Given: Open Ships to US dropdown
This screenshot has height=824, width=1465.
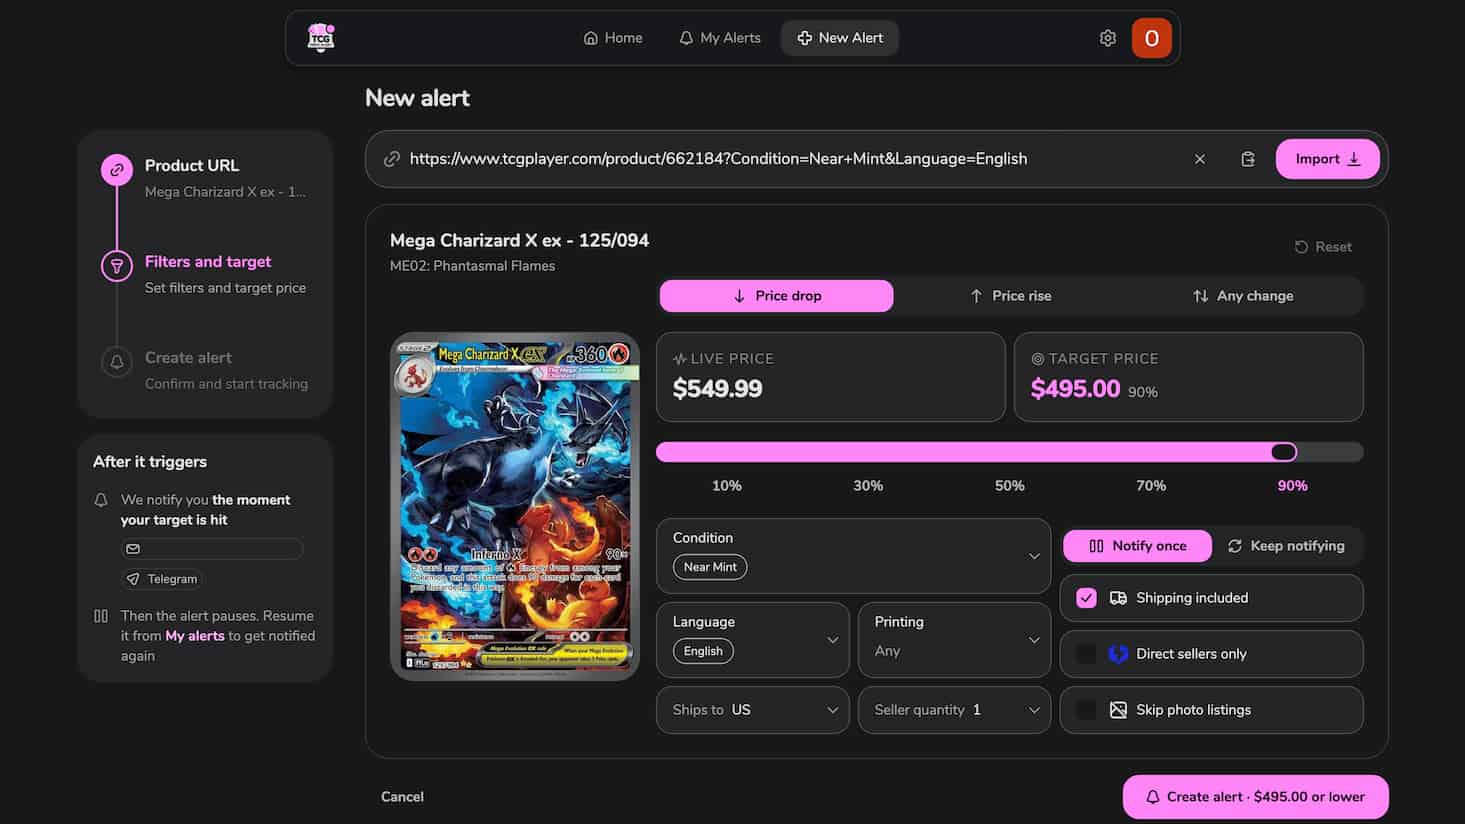Looking at the screenshot, I should (753, 710).
